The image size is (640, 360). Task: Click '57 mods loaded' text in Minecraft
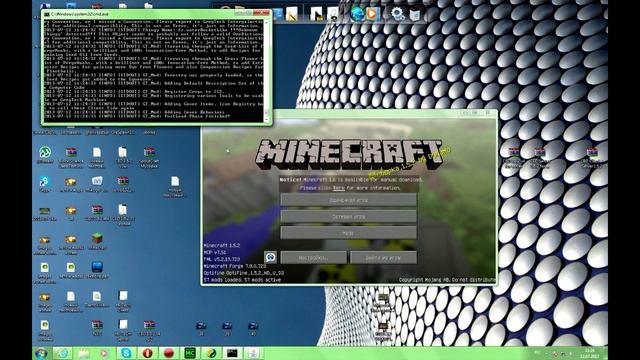(242, 280)
